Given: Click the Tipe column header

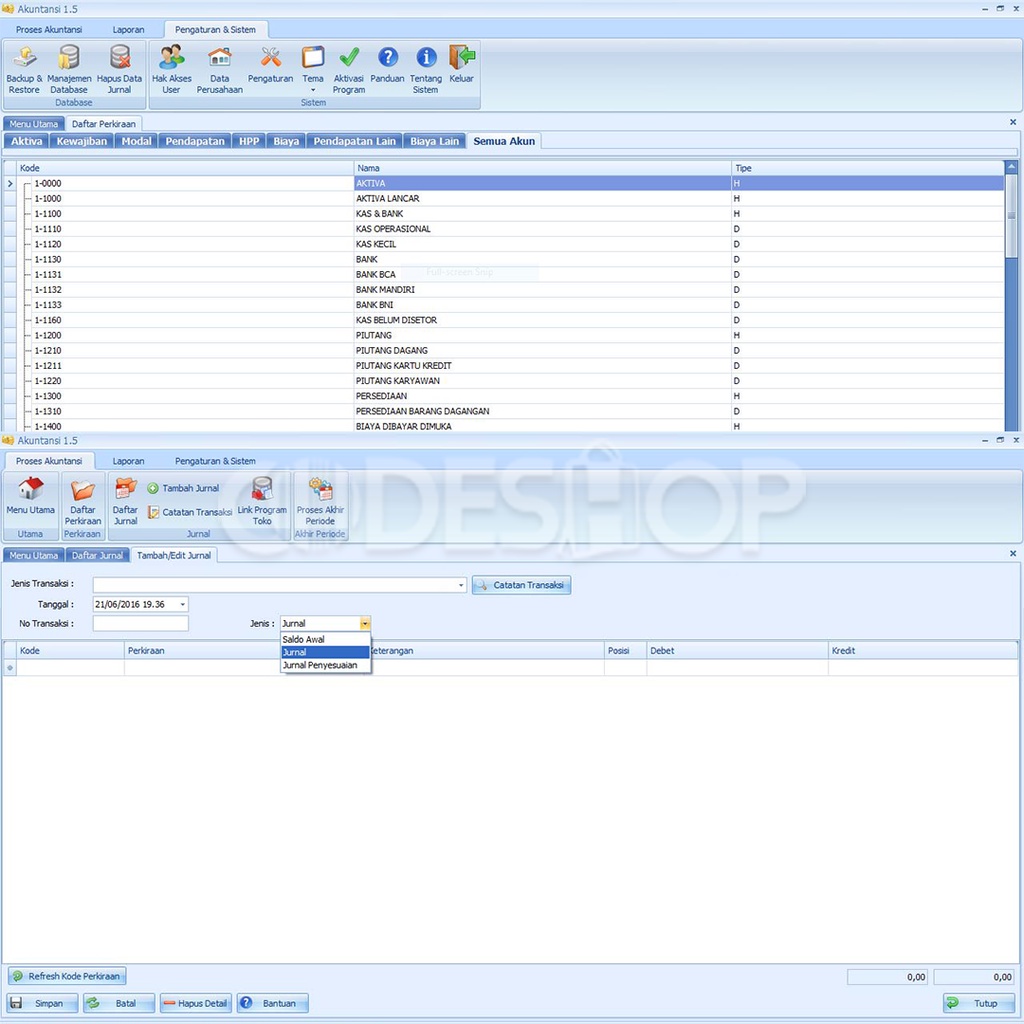Looking at the screenshot, I should (868, 168).
